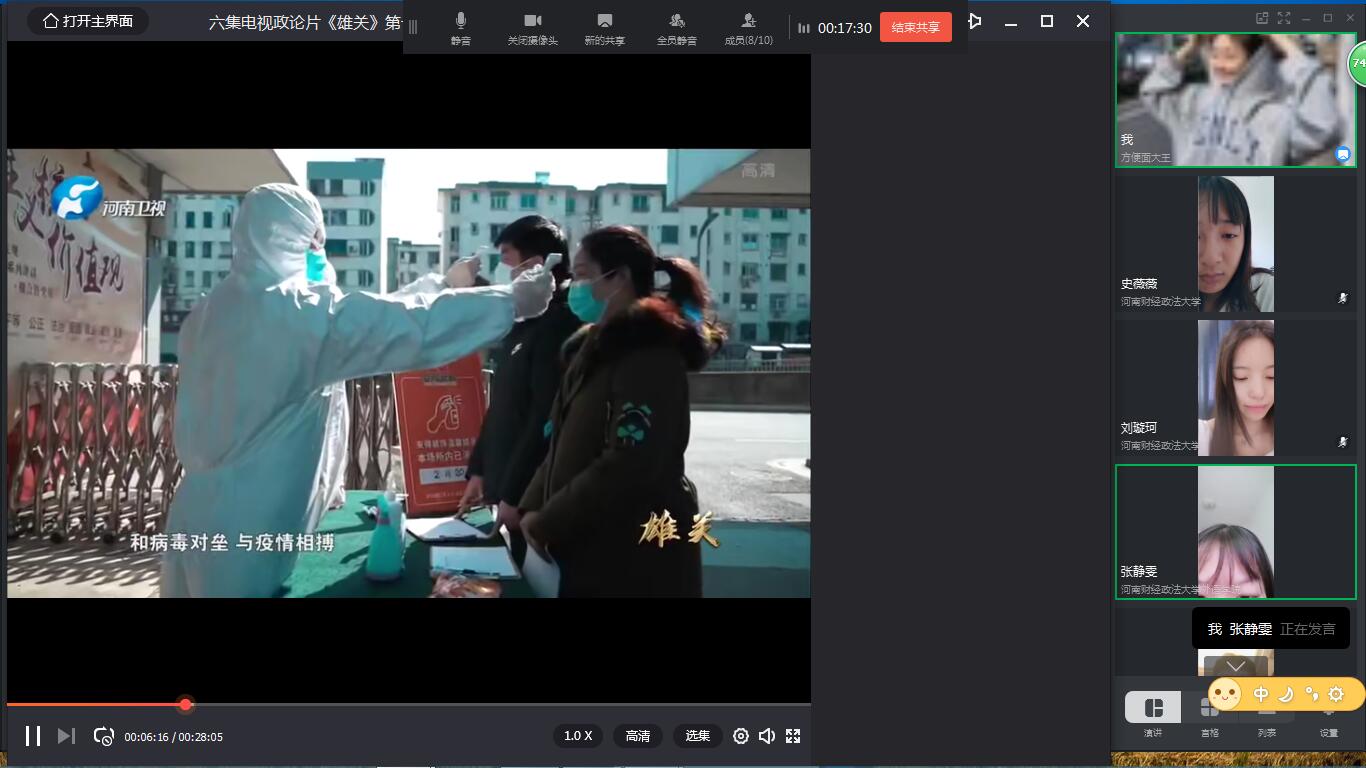Screen dimensions: 1366x768
Task: Expand more participants with down chevron
Action: (1236, 666)
